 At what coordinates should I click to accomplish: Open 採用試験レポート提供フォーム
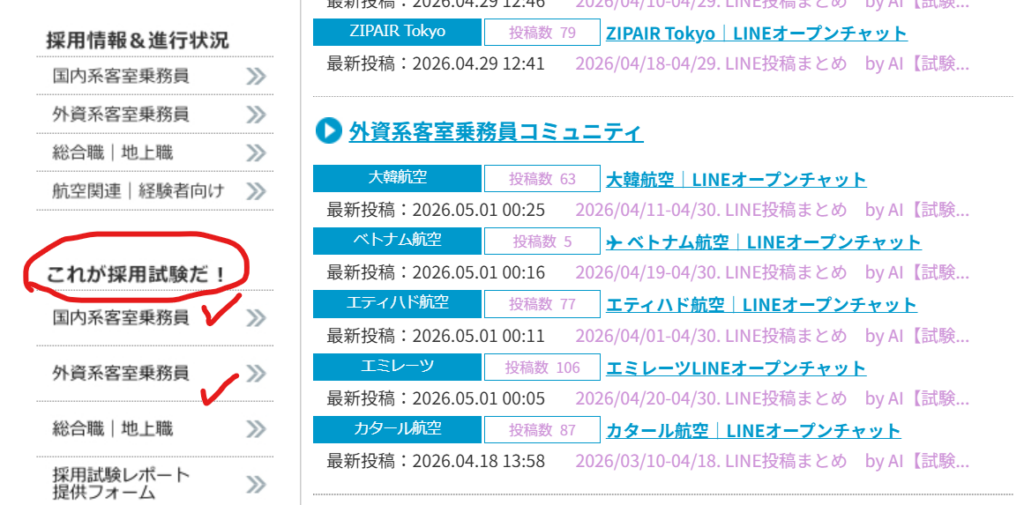[121, 483]
